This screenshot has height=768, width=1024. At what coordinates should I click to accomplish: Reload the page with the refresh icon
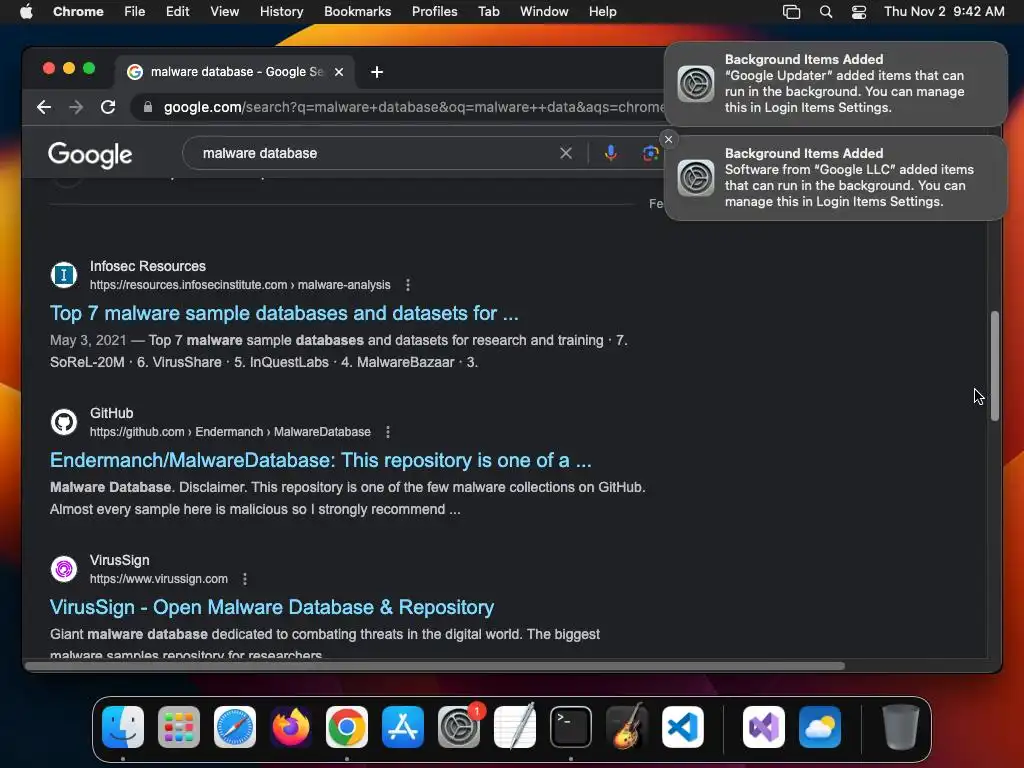pos(108,107)
